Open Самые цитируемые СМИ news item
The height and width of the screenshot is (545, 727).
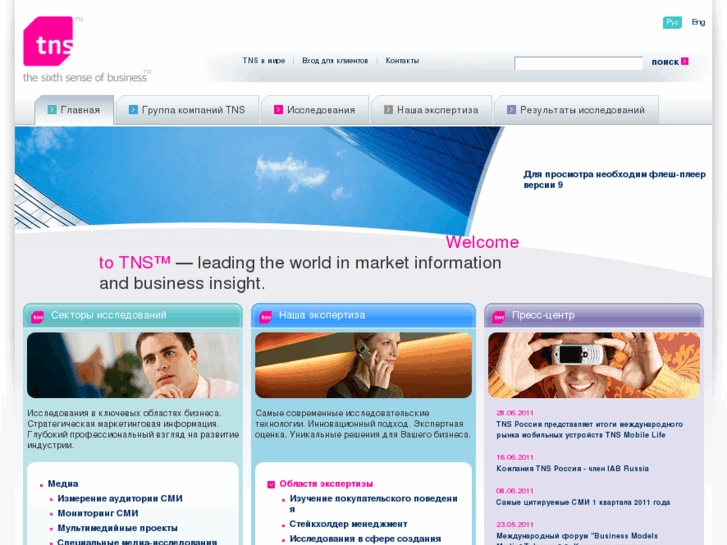583,502
